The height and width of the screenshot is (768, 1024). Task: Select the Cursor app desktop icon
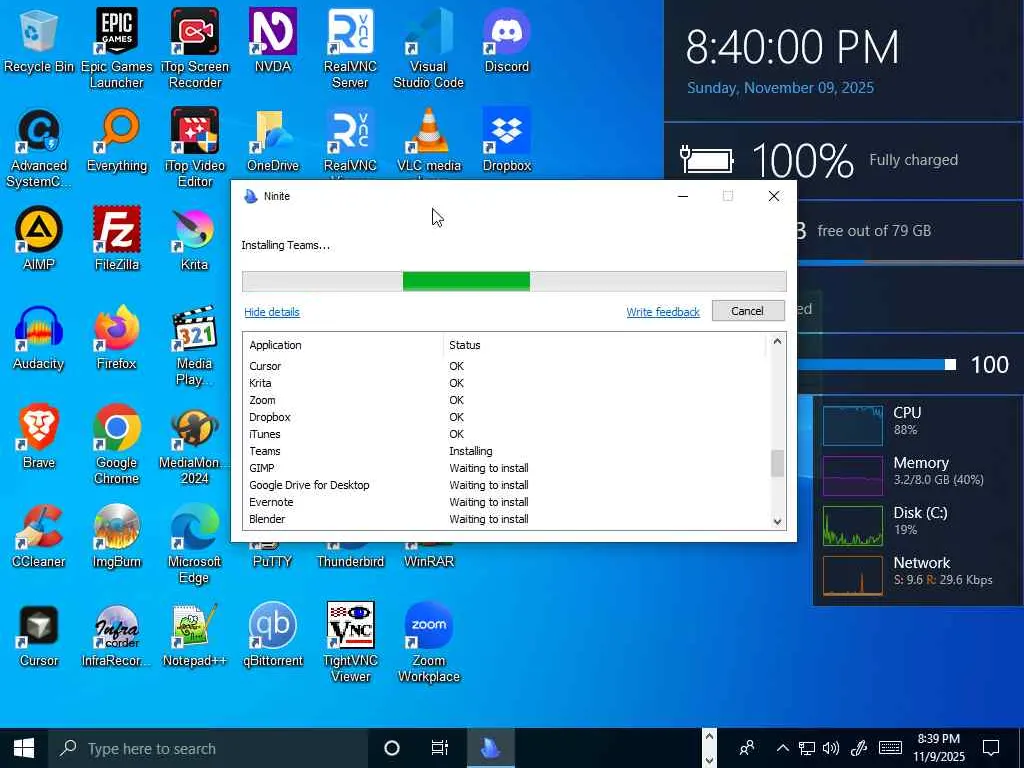[39, 635]
